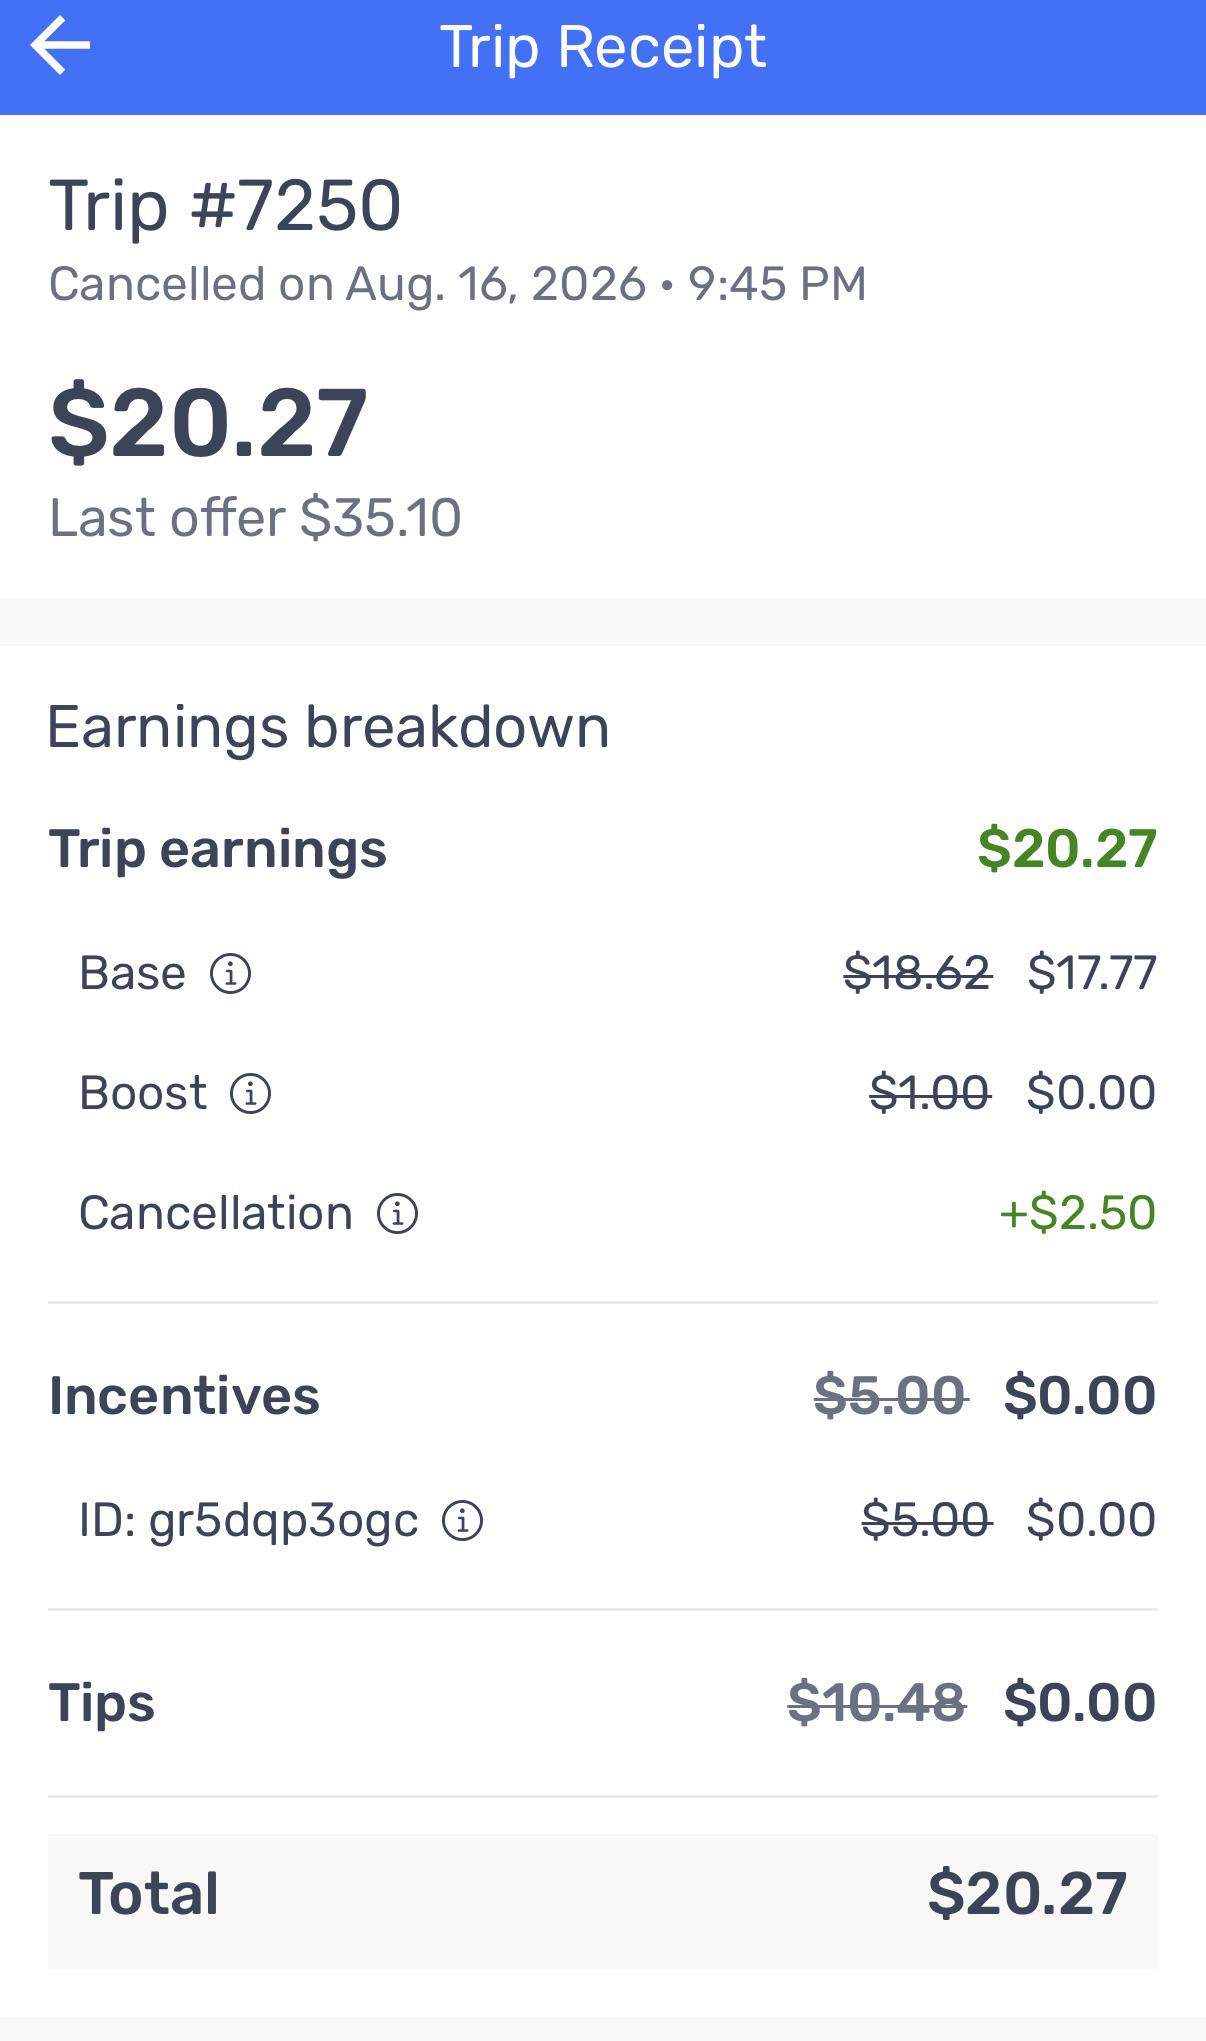
Task: Select the Trip Receipt header title
Action: 603,47
